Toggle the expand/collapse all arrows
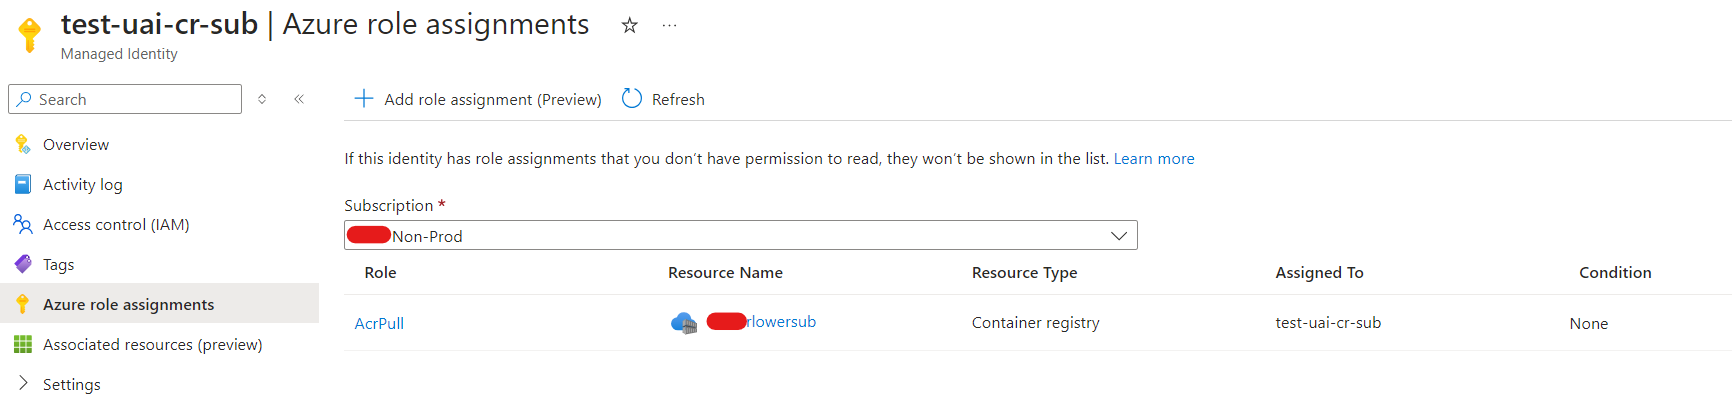 (x=262, y=99)
